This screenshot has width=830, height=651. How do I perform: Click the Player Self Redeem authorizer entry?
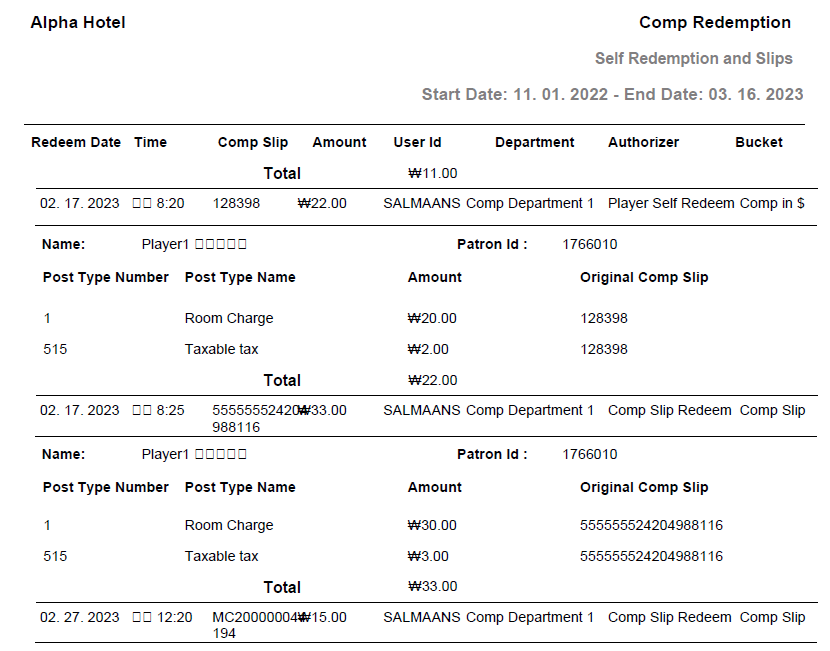coord(670,203)
